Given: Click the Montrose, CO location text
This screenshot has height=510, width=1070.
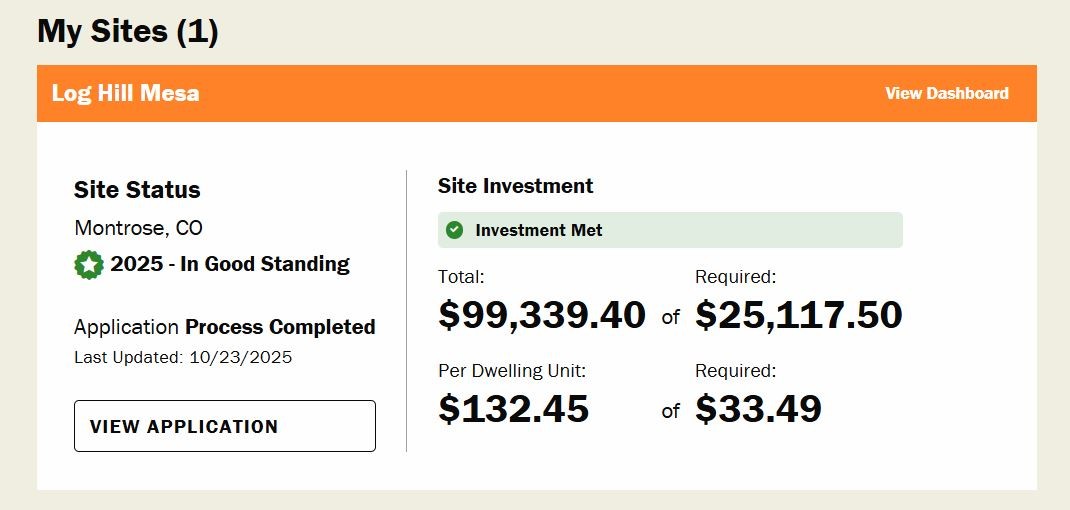Looking at the screenshot, I should pos(138,228).
